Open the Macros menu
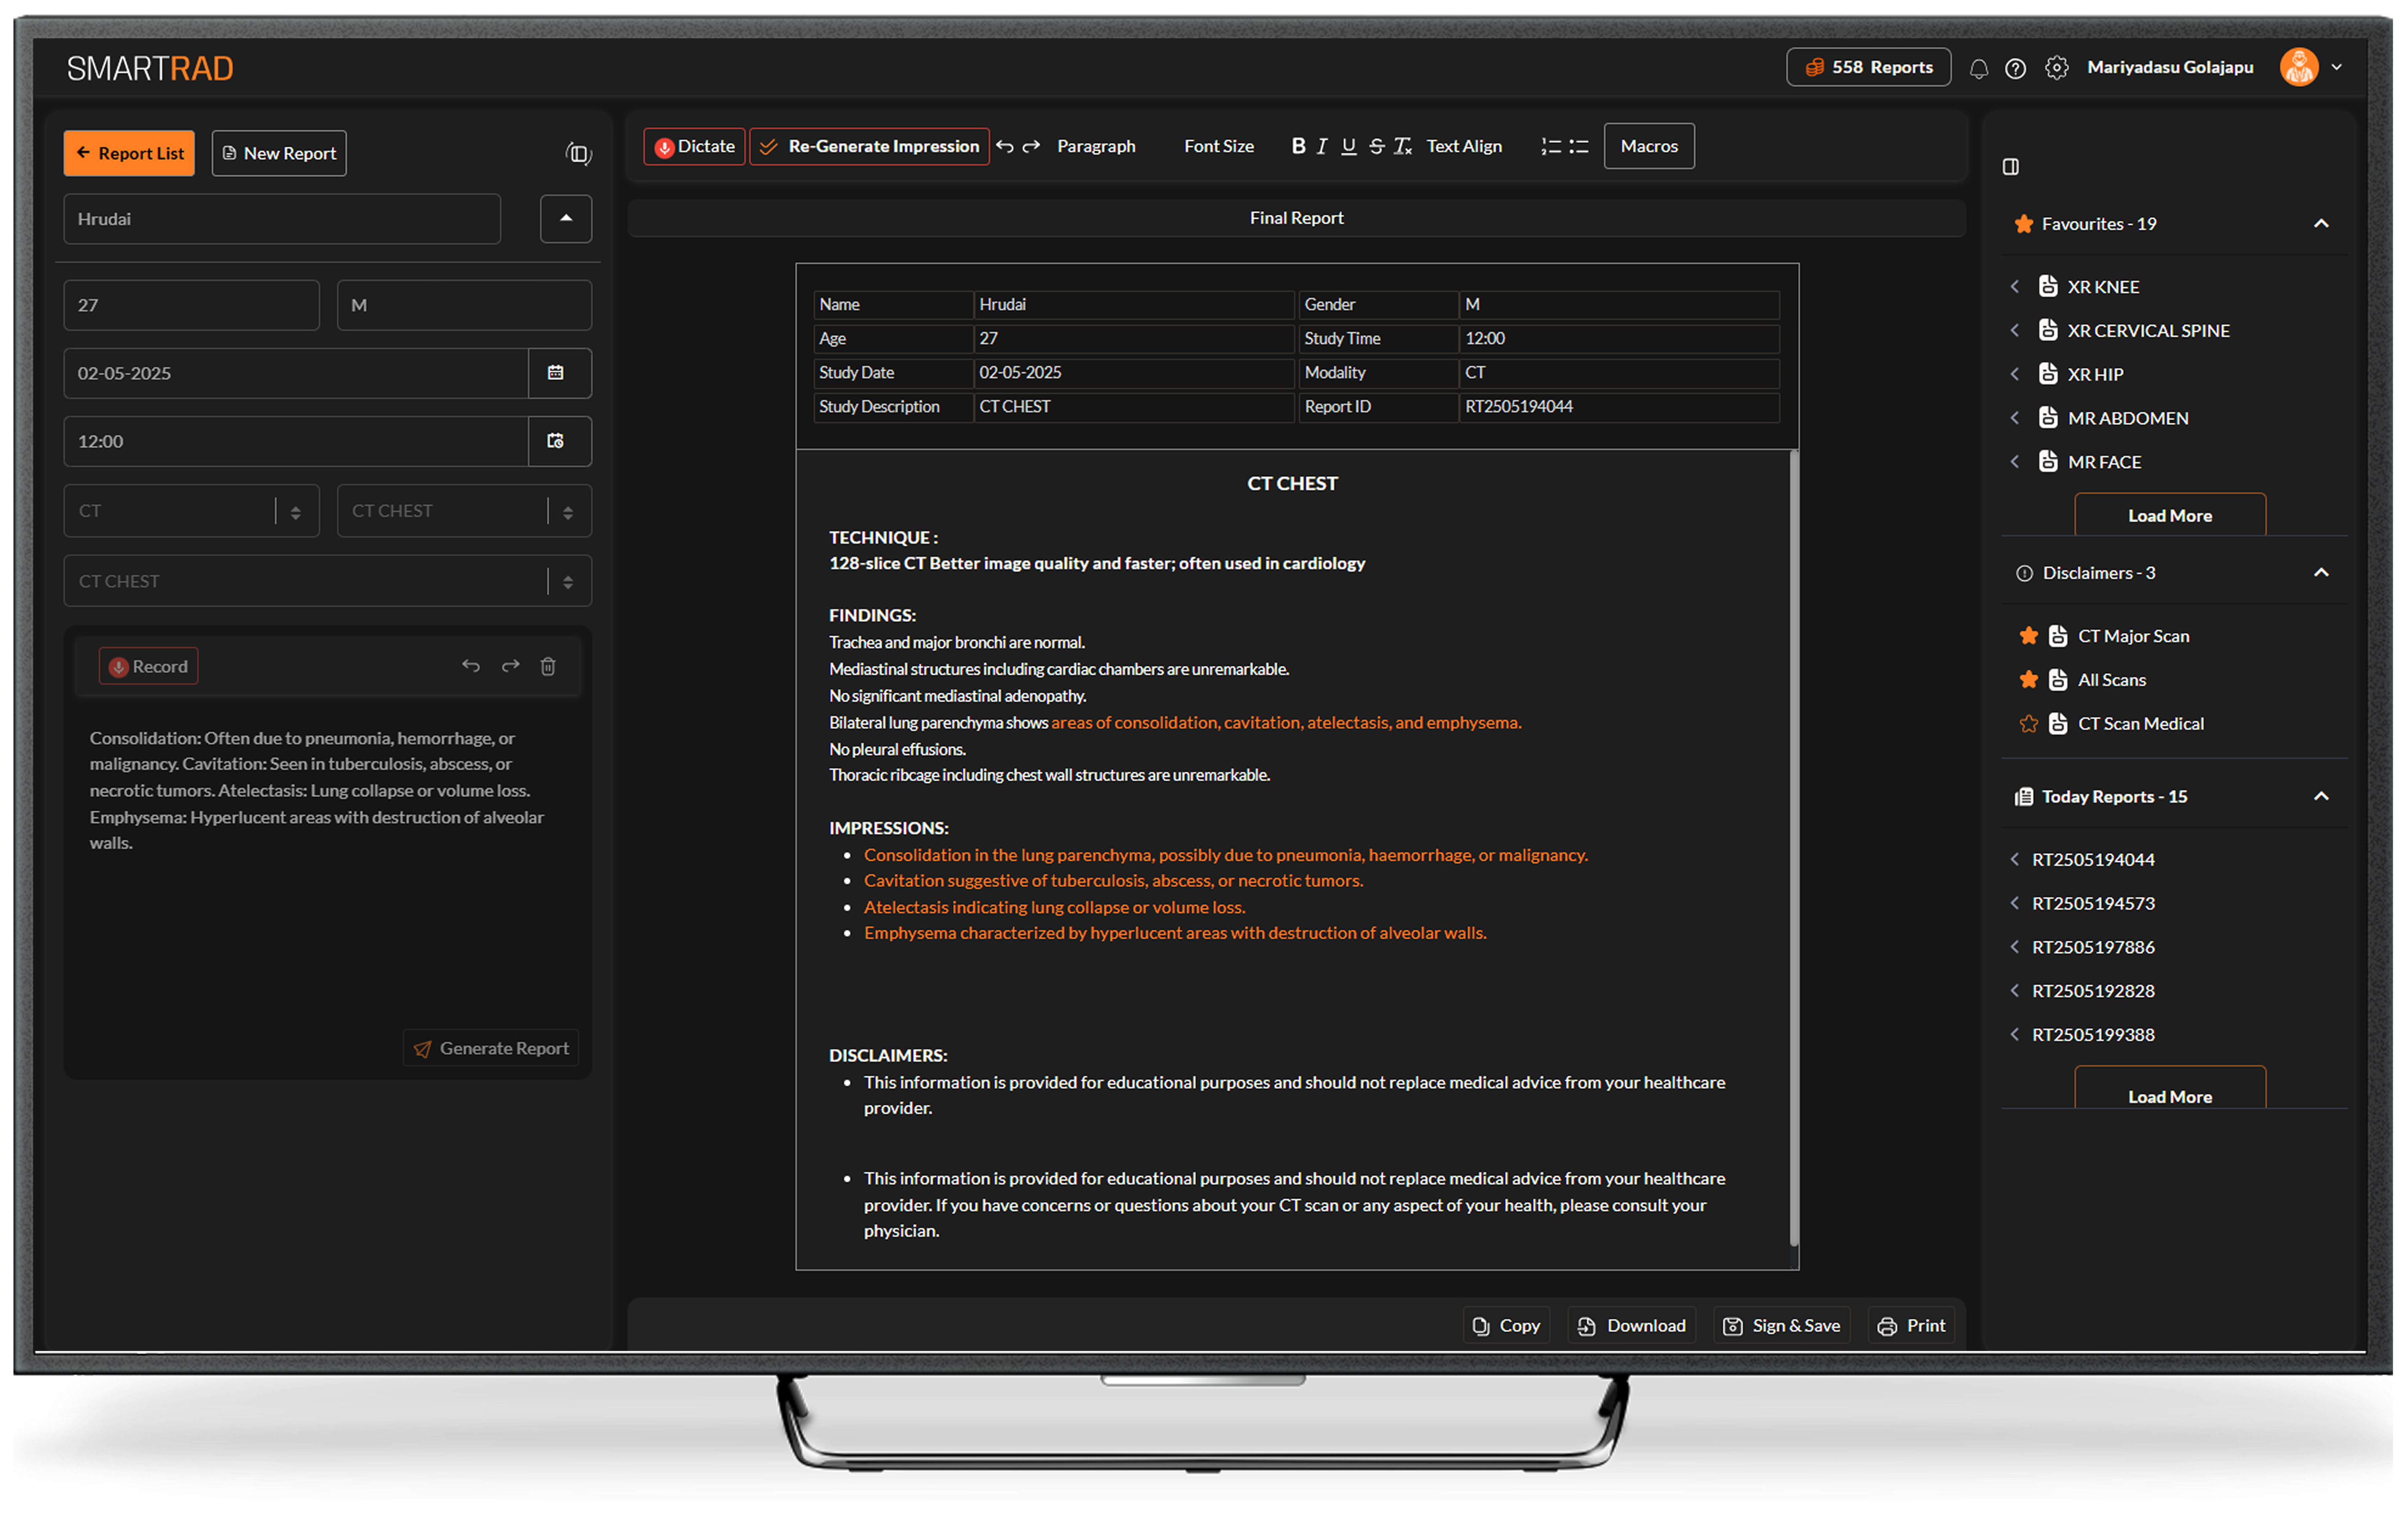Screen dimensions: 2408x1523 click(x=1648, y=146)
